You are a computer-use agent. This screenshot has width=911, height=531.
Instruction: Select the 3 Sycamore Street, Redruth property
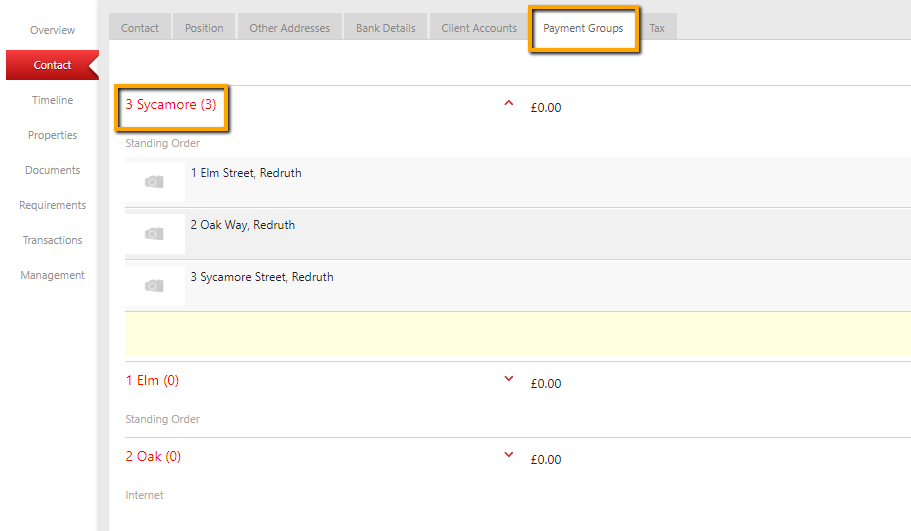pyautogui.click(x=262, y=277)
